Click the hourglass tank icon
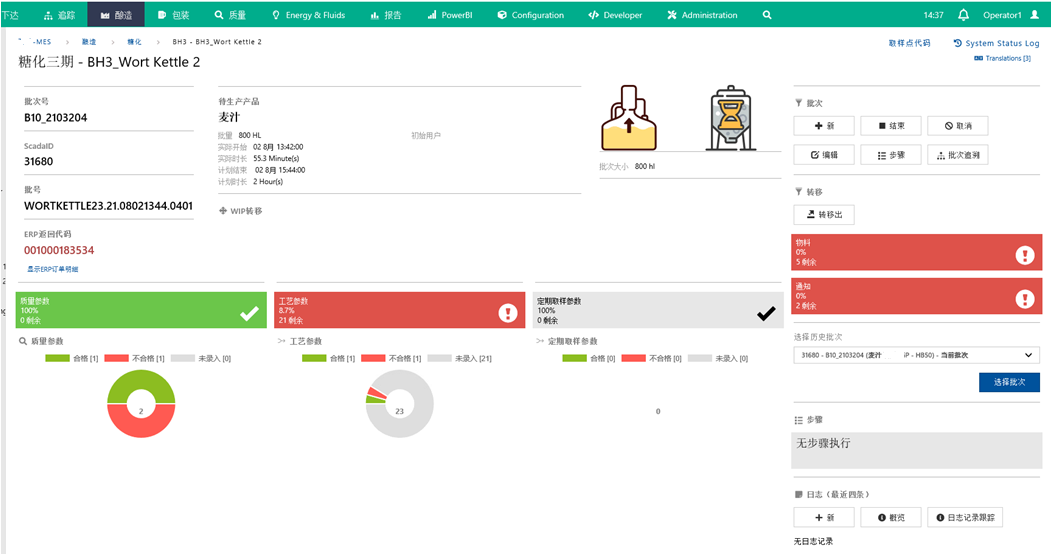The width and height of the screenshot is (1052, 555). 732,118
